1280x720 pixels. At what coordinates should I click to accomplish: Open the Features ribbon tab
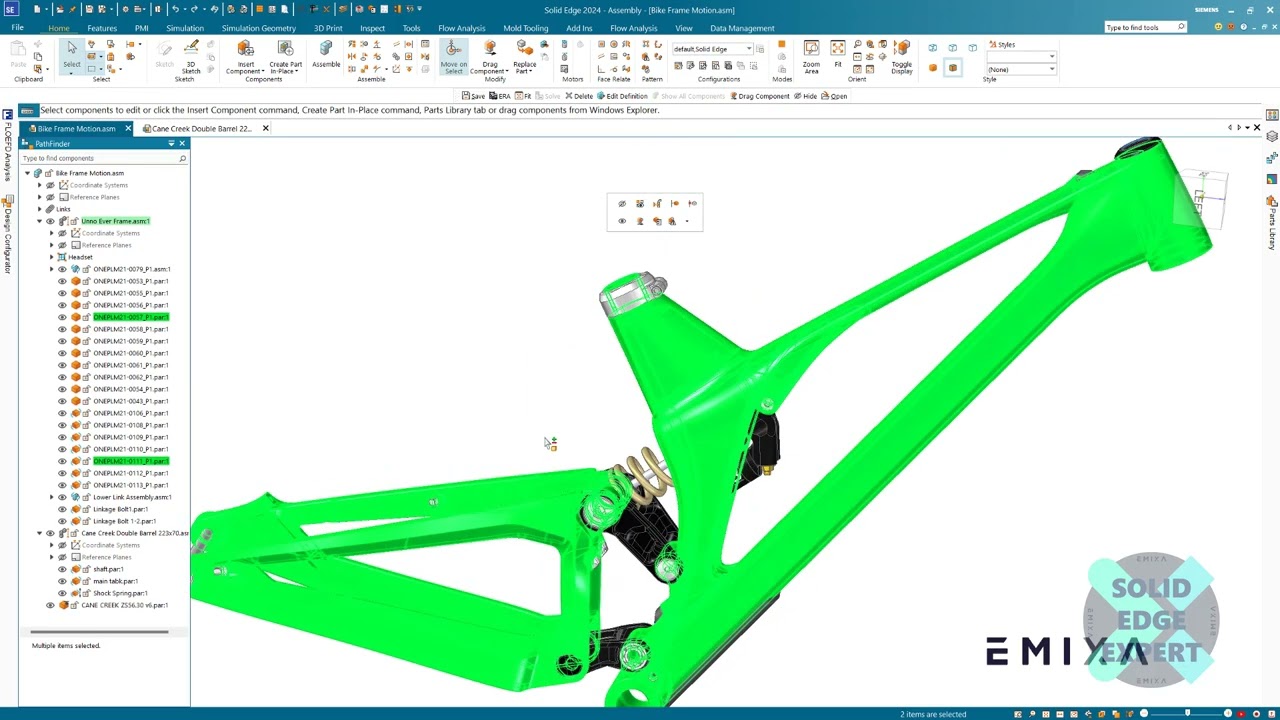102,28
